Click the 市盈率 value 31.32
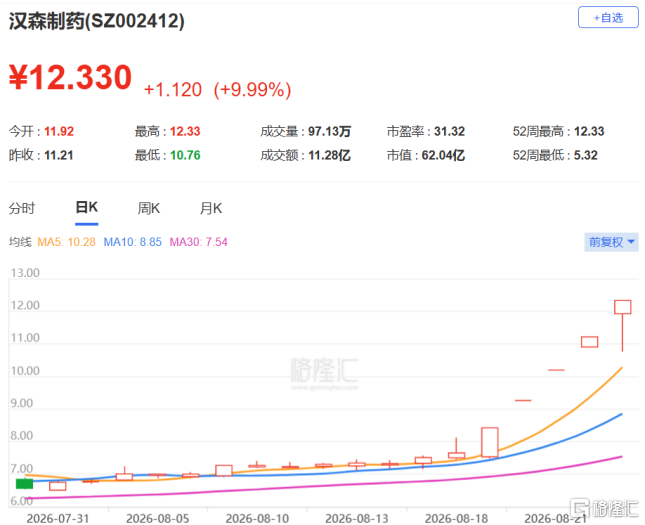 click(449, 131)
